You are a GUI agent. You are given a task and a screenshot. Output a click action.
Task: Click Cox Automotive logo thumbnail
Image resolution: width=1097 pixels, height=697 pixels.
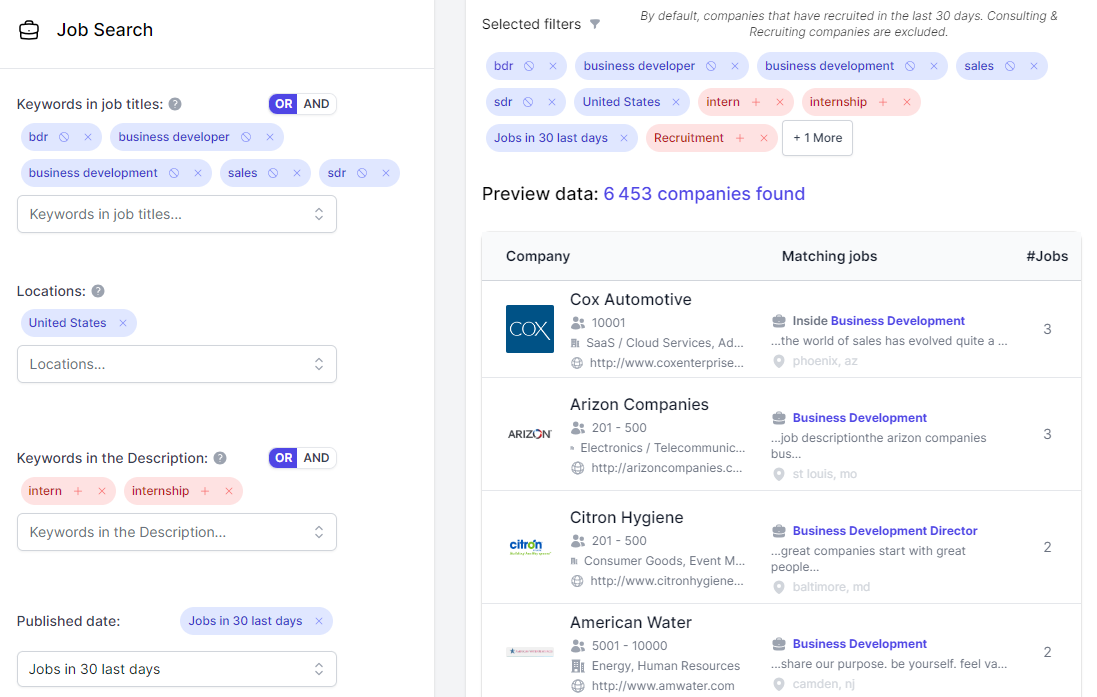(x=530, y=329)
